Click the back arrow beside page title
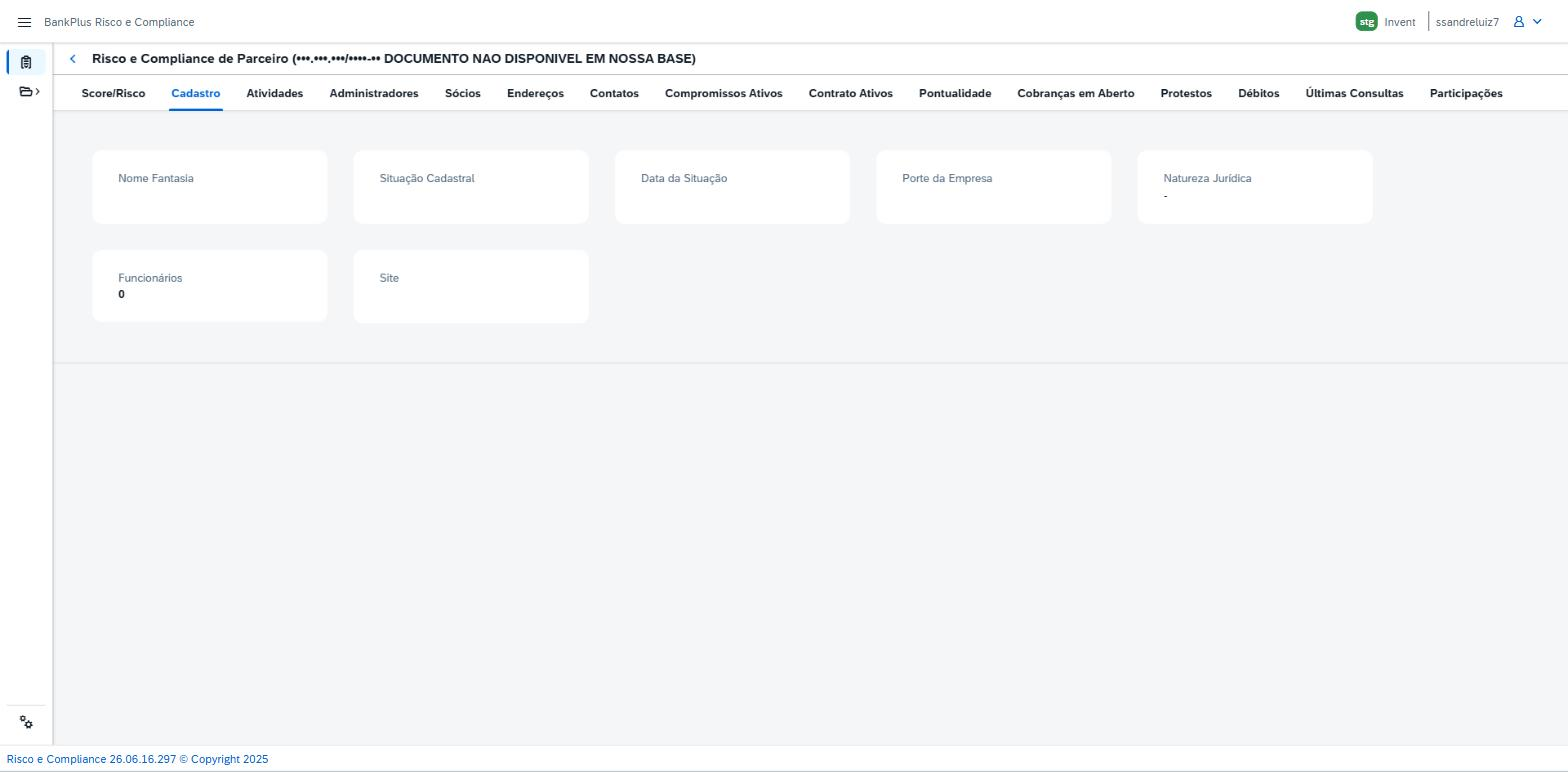Viewport: 1568px width, 772px height. coord(73,59)
